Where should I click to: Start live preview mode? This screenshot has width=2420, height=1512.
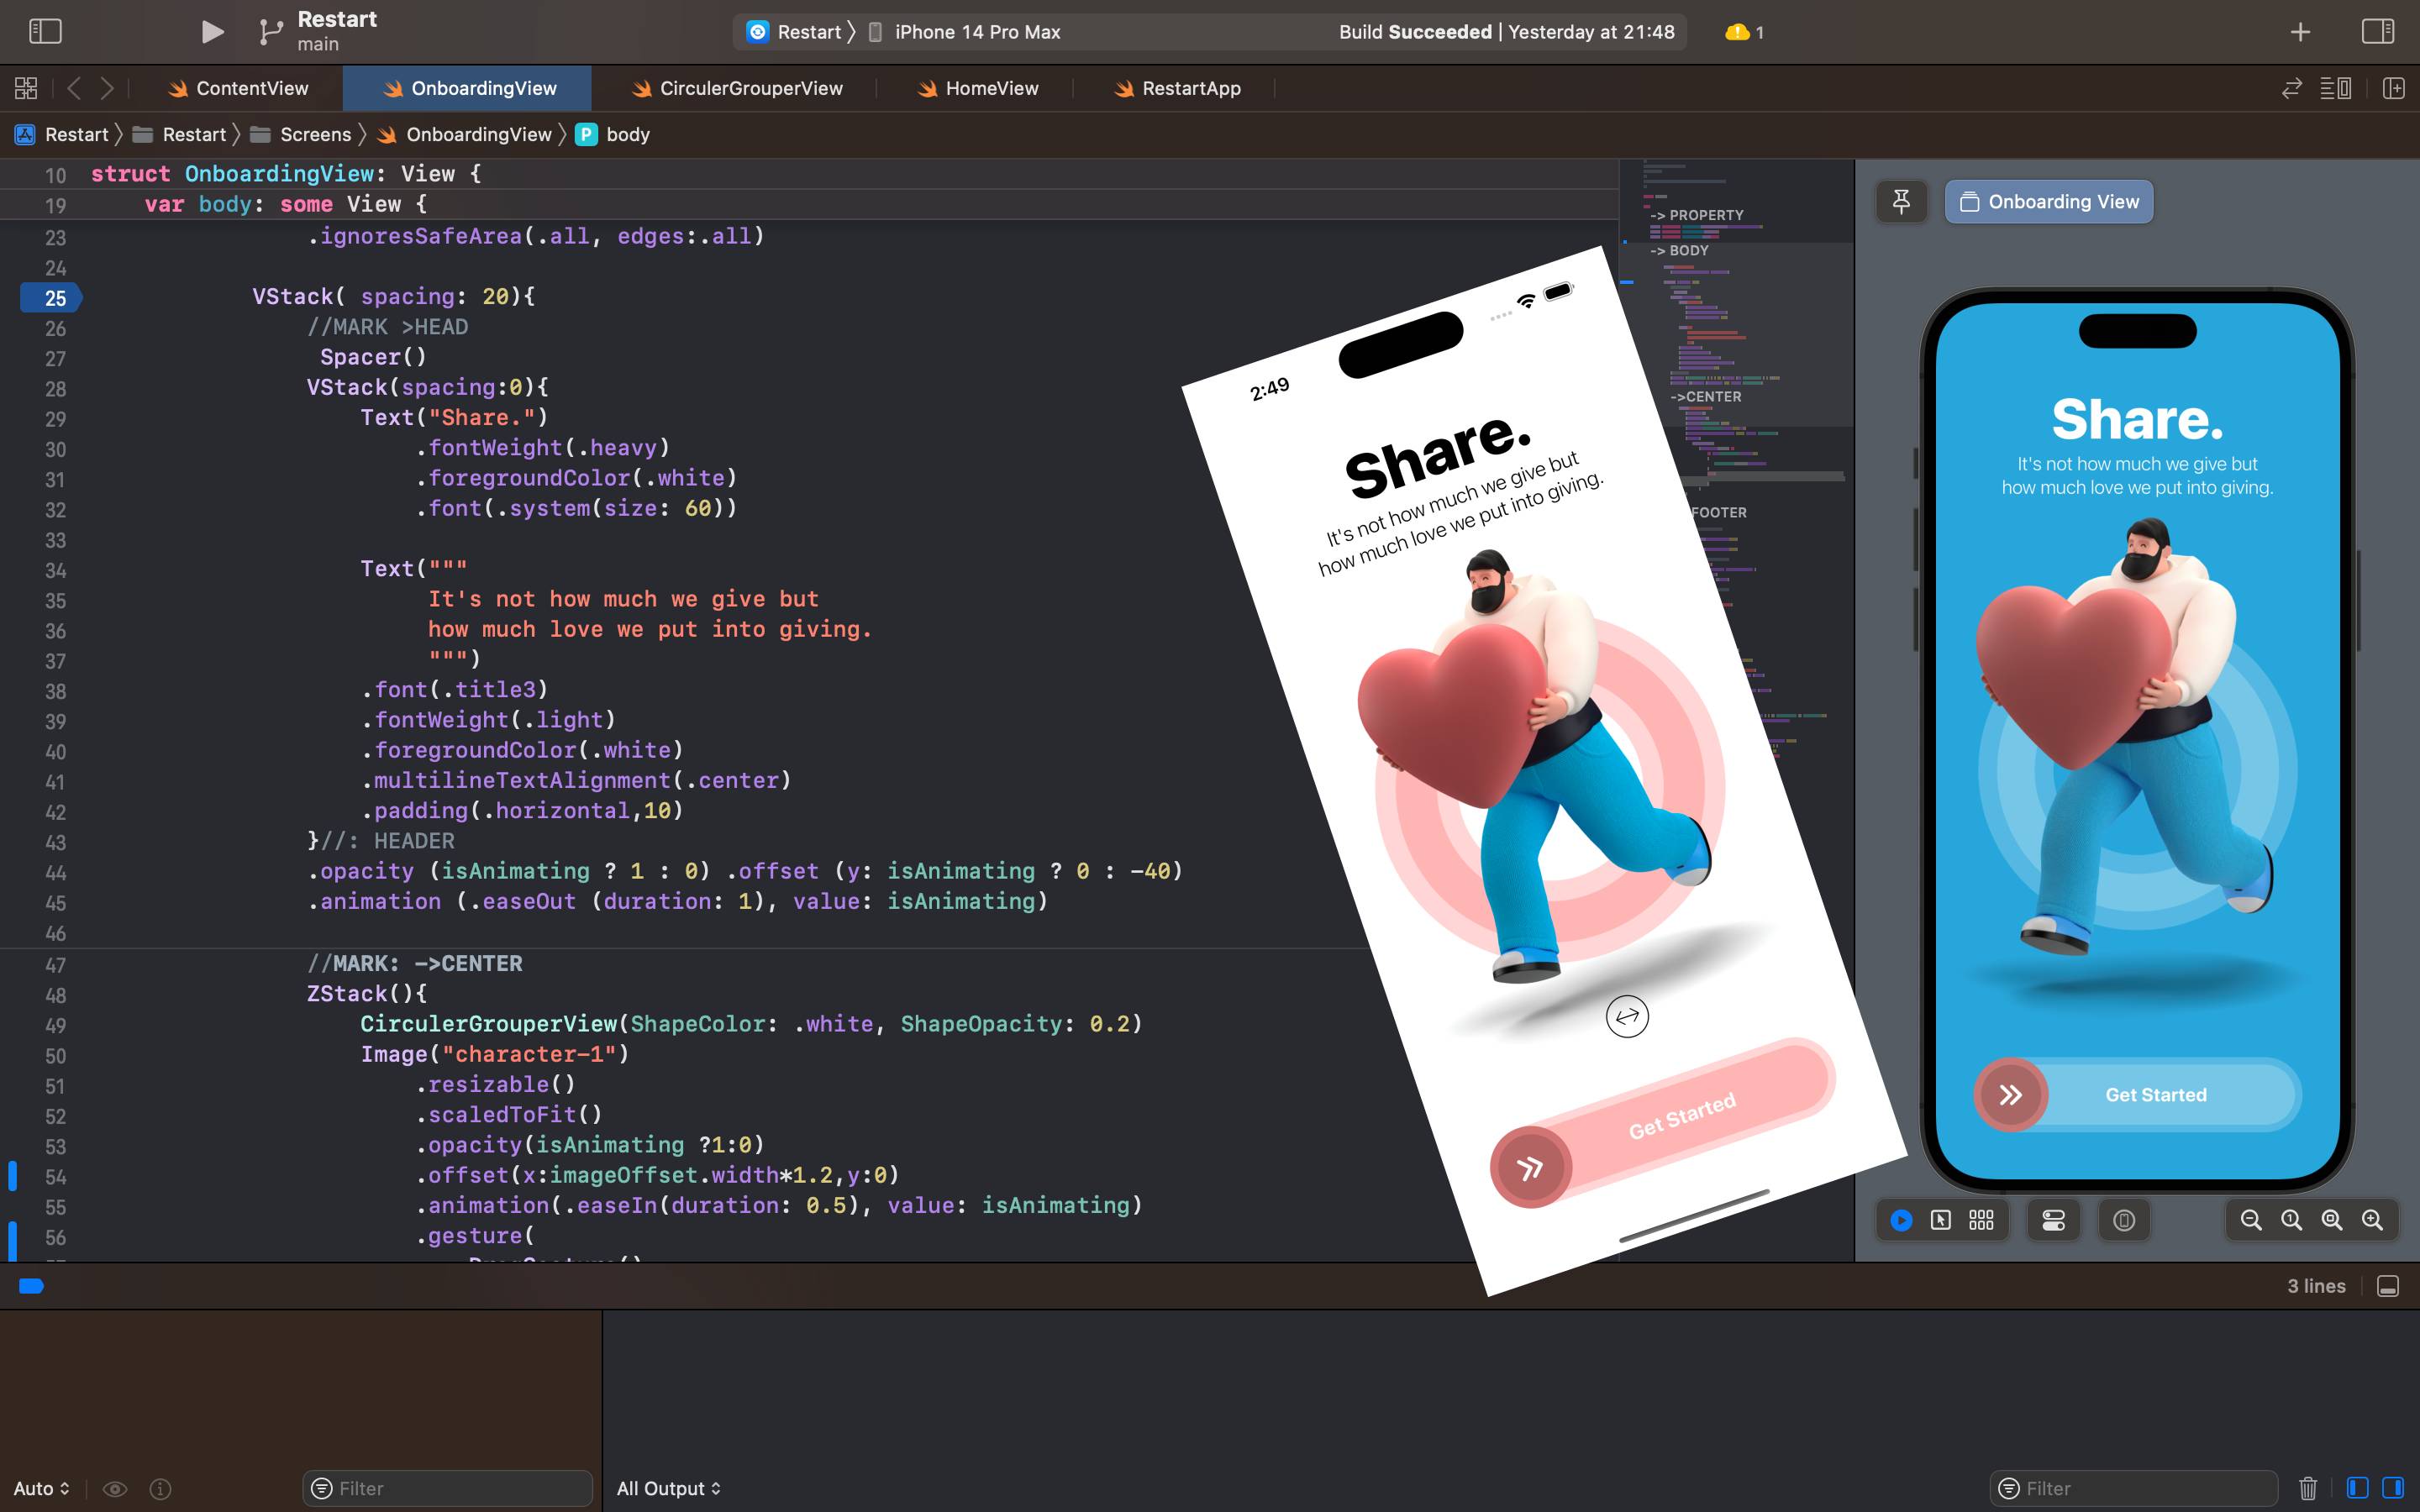pyautogui.click(x=1901, y=1220)
